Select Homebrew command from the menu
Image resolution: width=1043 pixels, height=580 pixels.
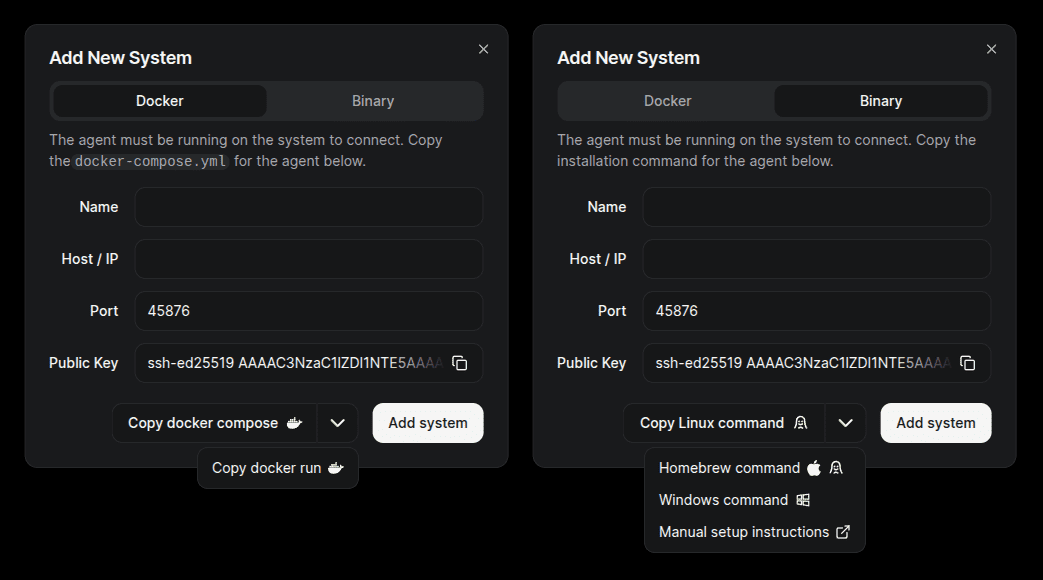coord(729,467)
